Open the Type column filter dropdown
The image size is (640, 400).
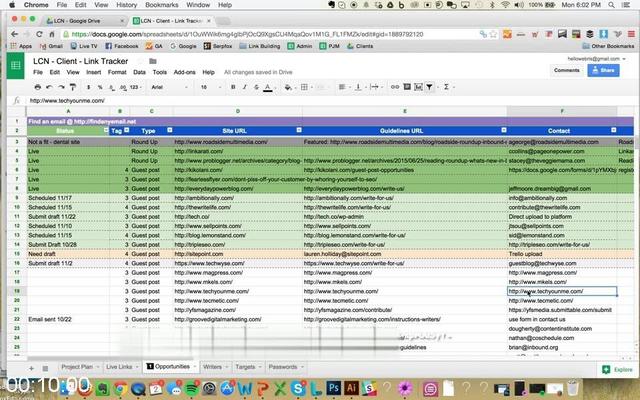pos(169,130)
